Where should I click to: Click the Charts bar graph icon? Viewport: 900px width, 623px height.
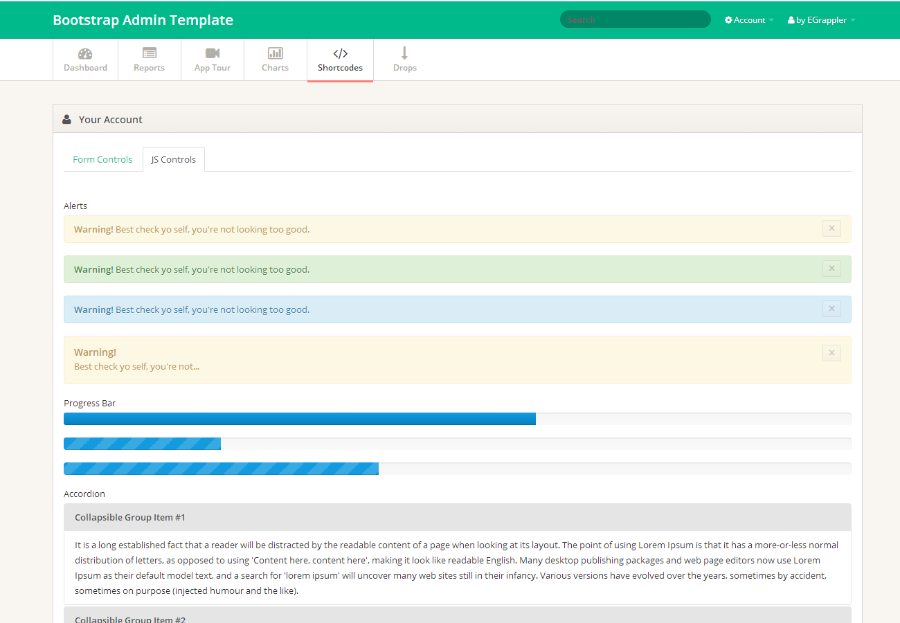(x=275, y=53)
